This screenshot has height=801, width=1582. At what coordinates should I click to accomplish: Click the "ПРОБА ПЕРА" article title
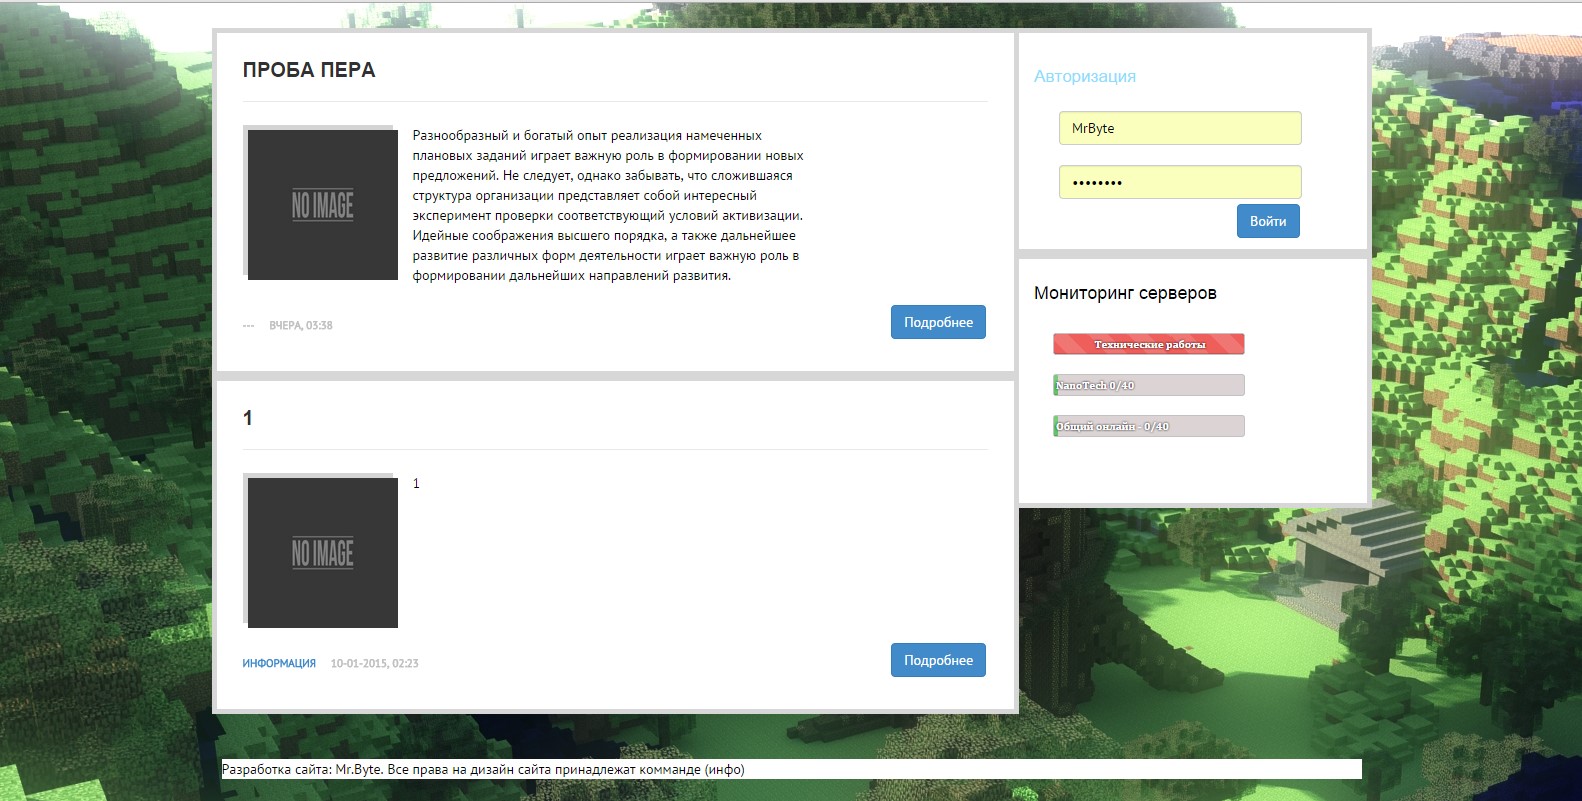coord(308,70)
